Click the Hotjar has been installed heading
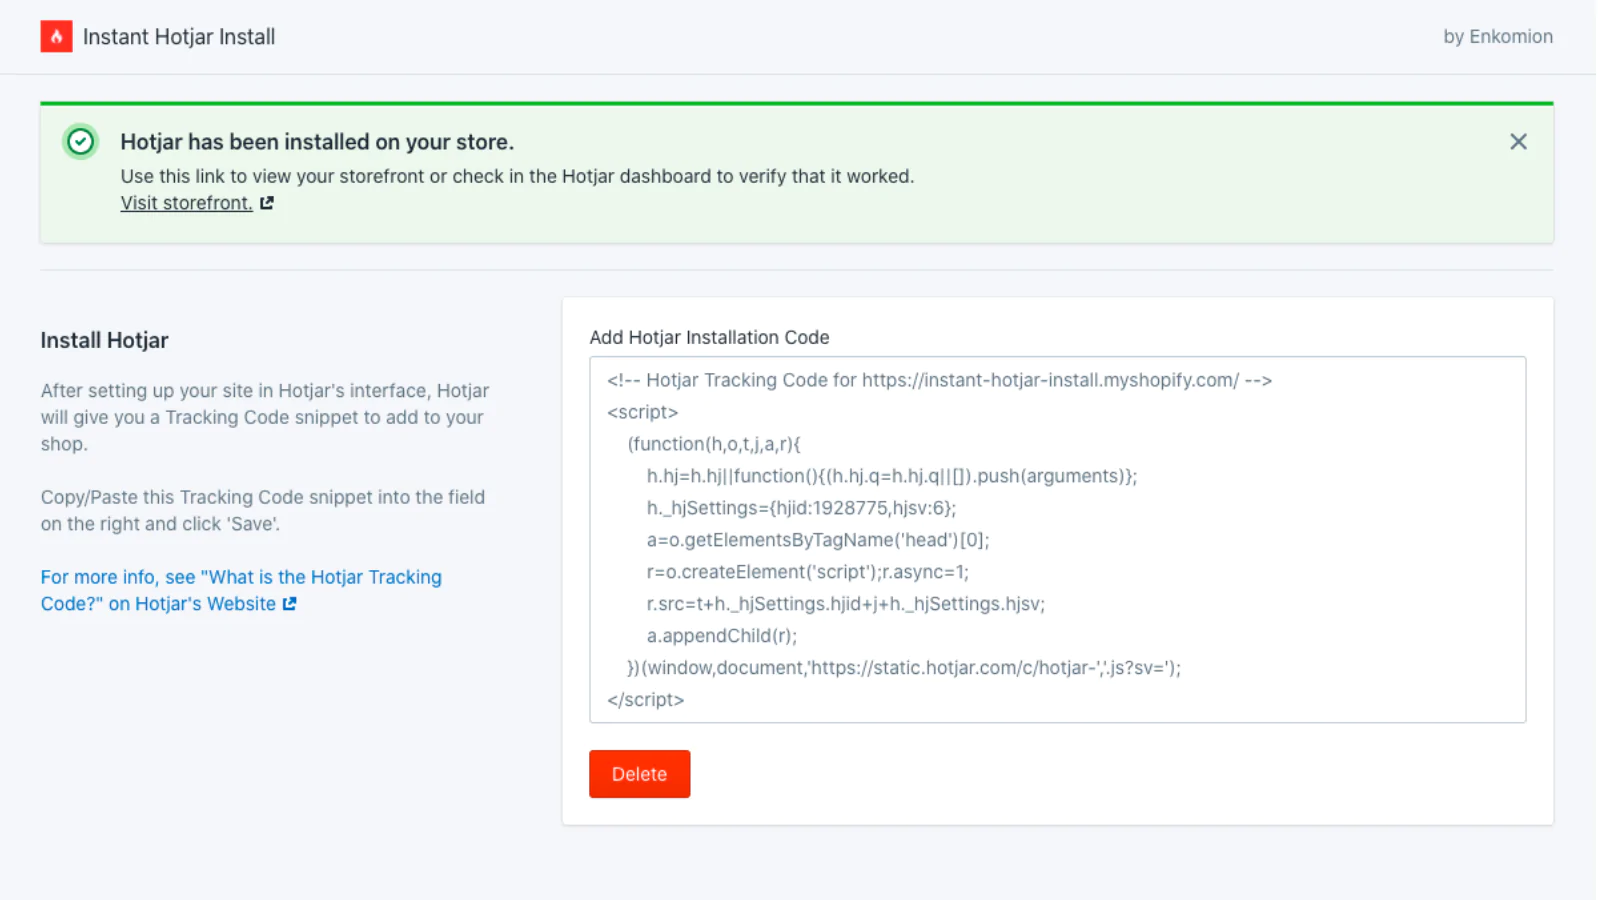The width and height of the screenshot is (1600, 900). (317, 142)
